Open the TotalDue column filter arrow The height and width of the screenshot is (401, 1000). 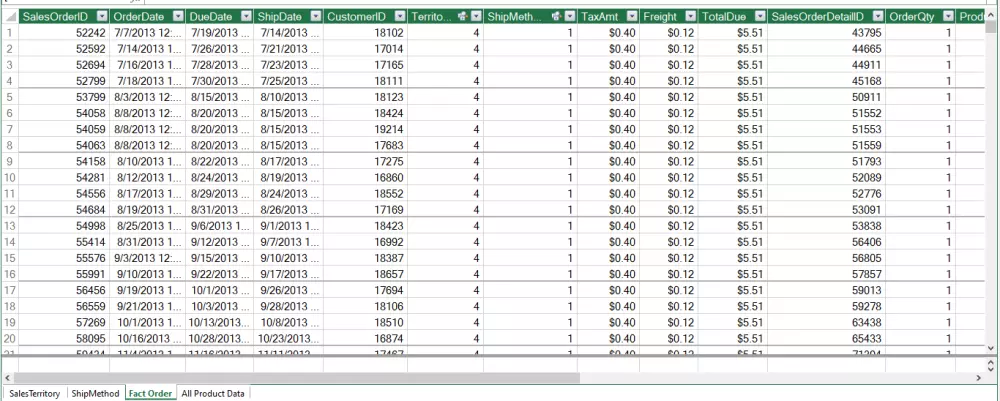760,17
